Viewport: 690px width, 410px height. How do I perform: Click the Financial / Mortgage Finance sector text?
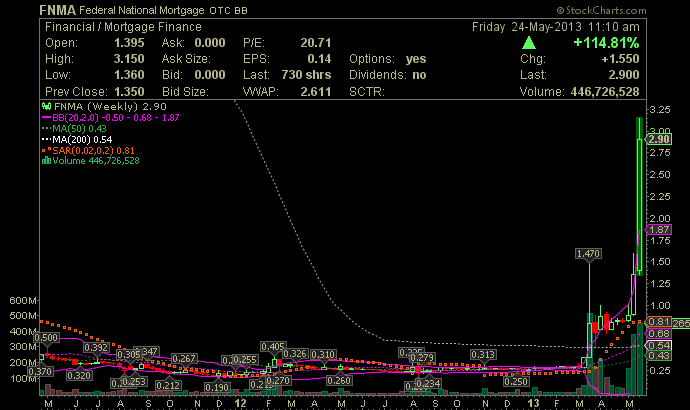[123, 27]
